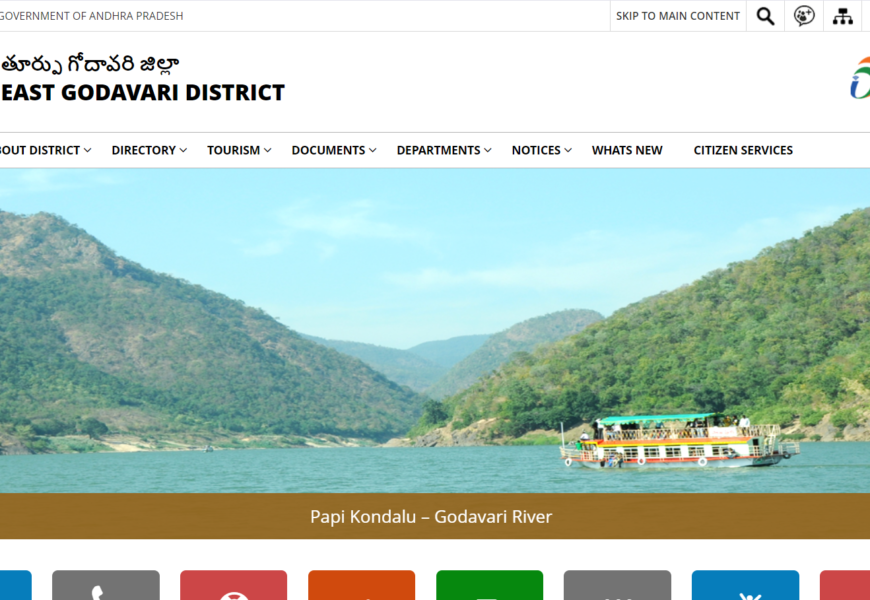Image resolution: width=870 pixels, height=600 pixels.
Task: Open the red tile with lifebuoy icon
Action: point(234,585)
